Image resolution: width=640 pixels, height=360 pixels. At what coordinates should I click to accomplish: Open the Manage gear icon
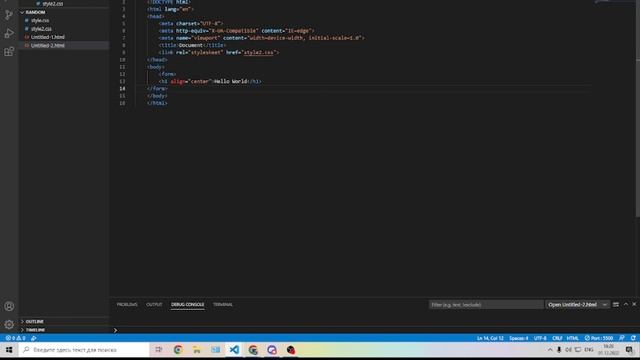tap(9, 324)
